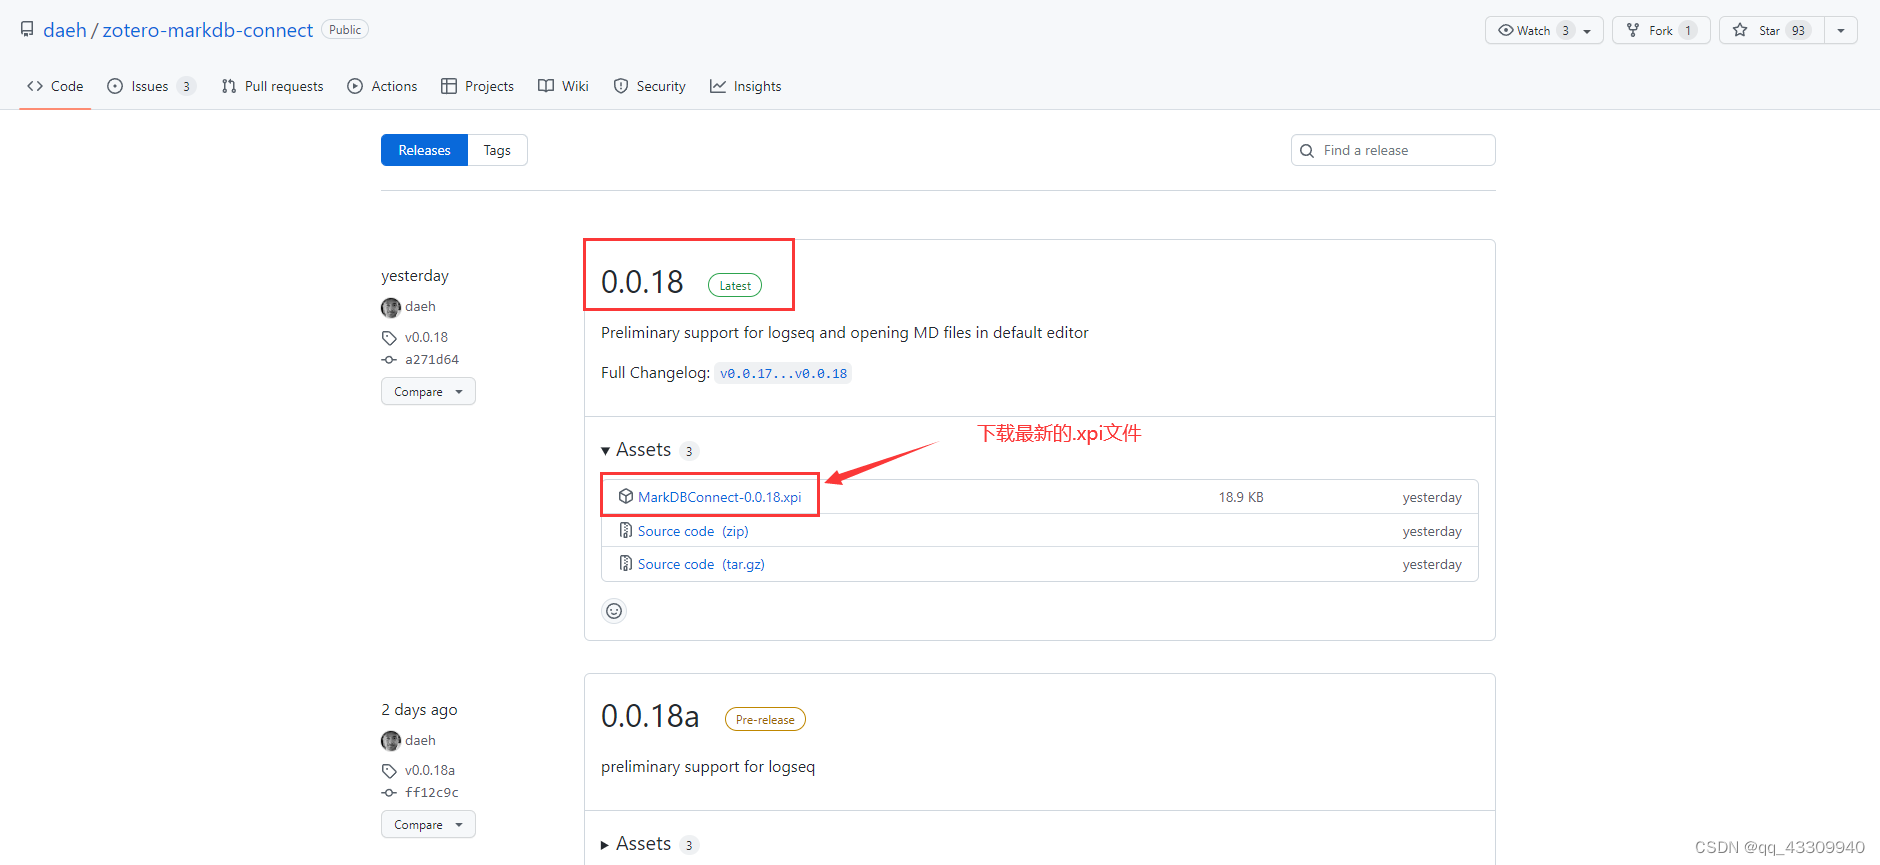Open the v0.0.18a tag link
The width and height of the screenshot is (1880, 865).
point(430,770)
